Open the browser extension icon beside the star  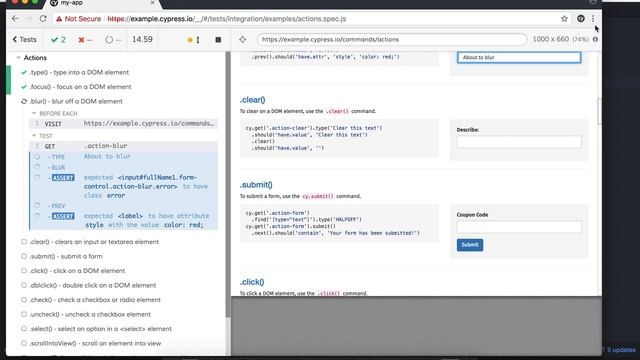coord(580,19)
